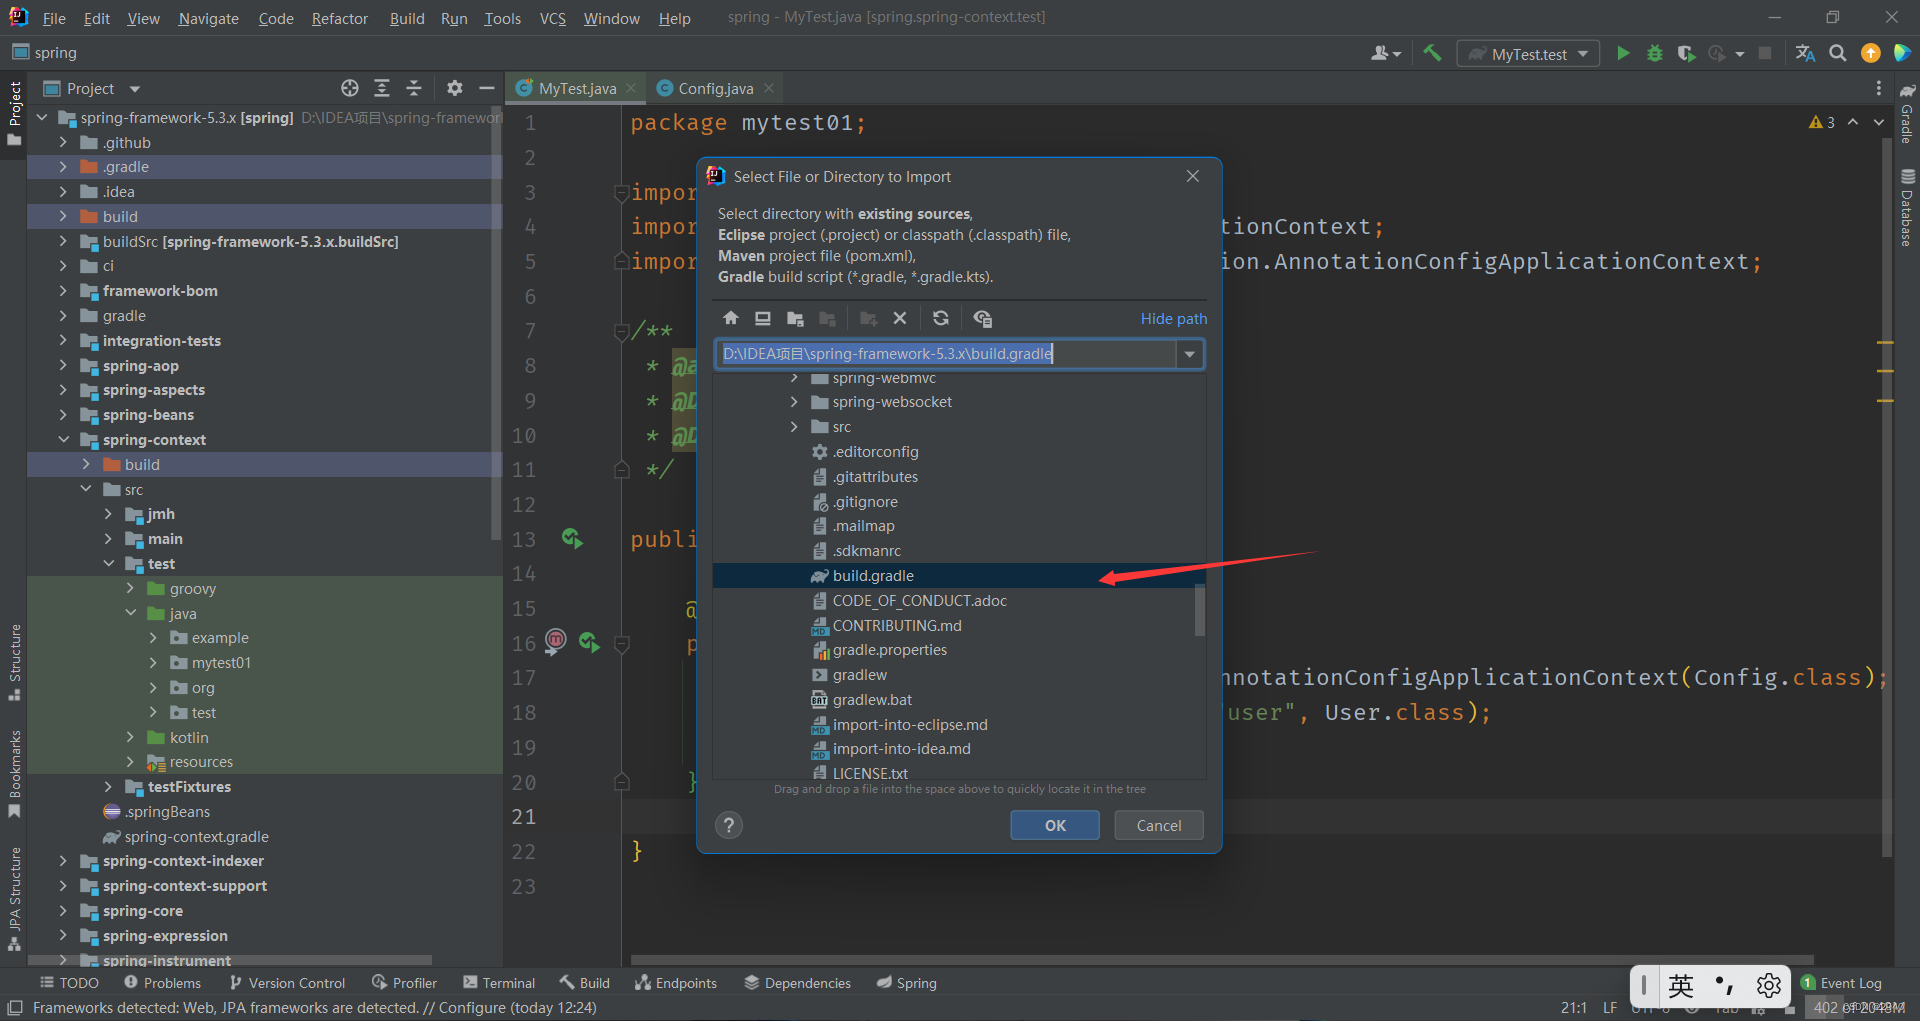Click the Refresh icon in import dialog
The image size is (1920, 1021).
click(941, 318)
